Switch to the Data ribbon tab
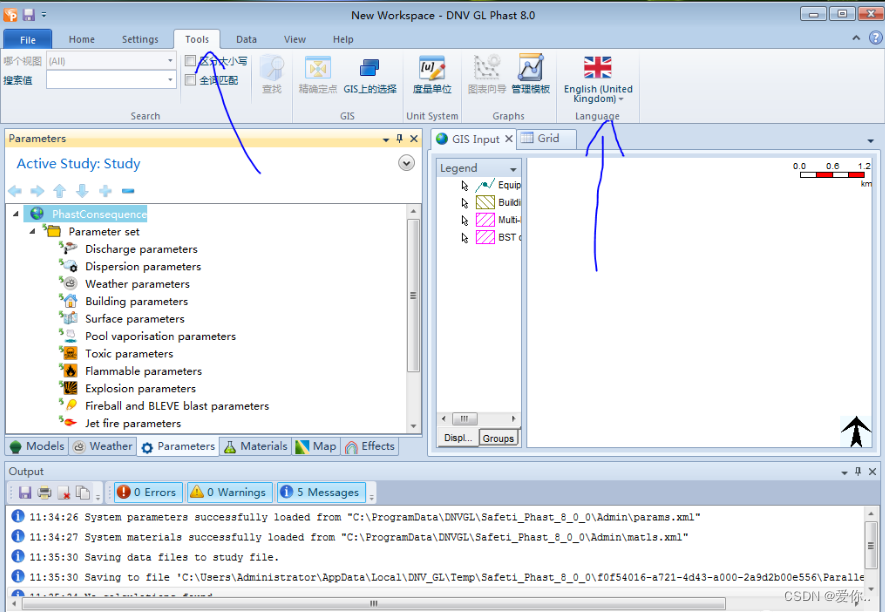This screenshot has height=612, width=885. (x=246, y=39)
